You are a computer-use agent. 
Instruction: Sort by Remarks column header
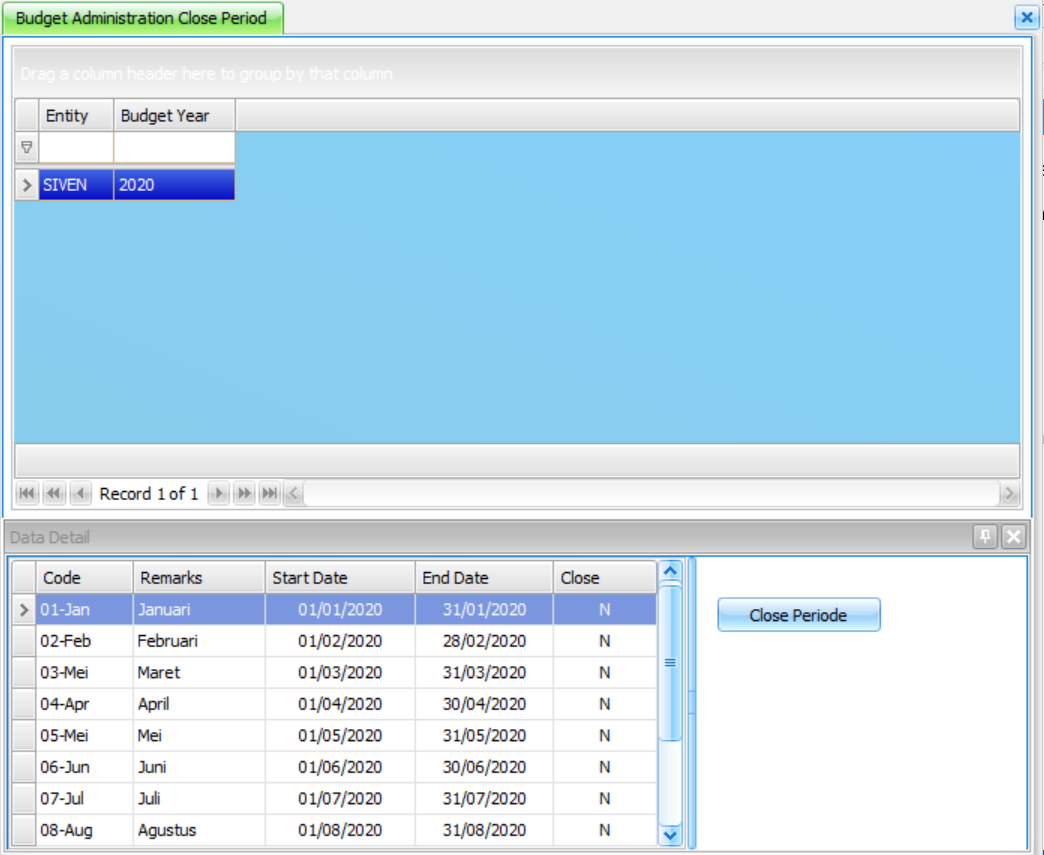point(199,577)
